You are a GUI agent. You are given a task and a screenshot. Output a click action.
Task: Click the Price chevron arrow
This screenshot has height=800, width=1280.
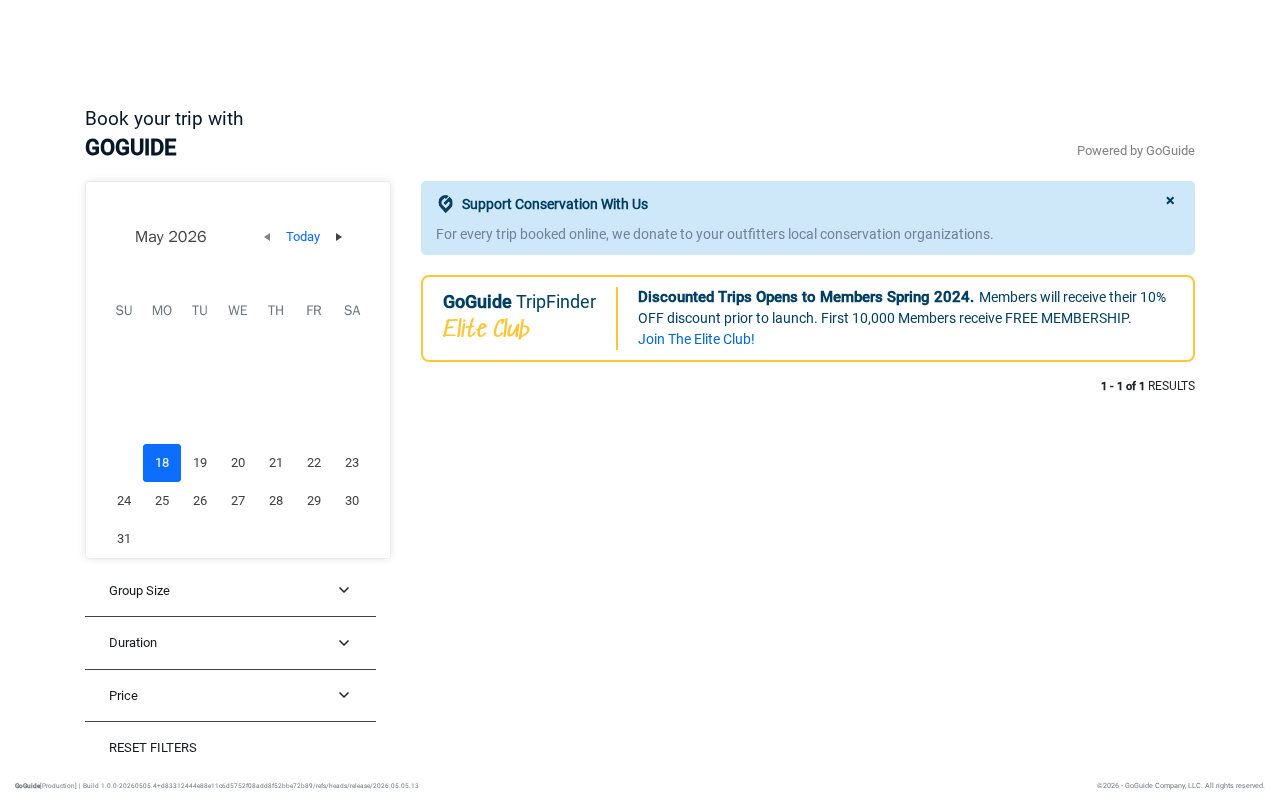point(344,695)
